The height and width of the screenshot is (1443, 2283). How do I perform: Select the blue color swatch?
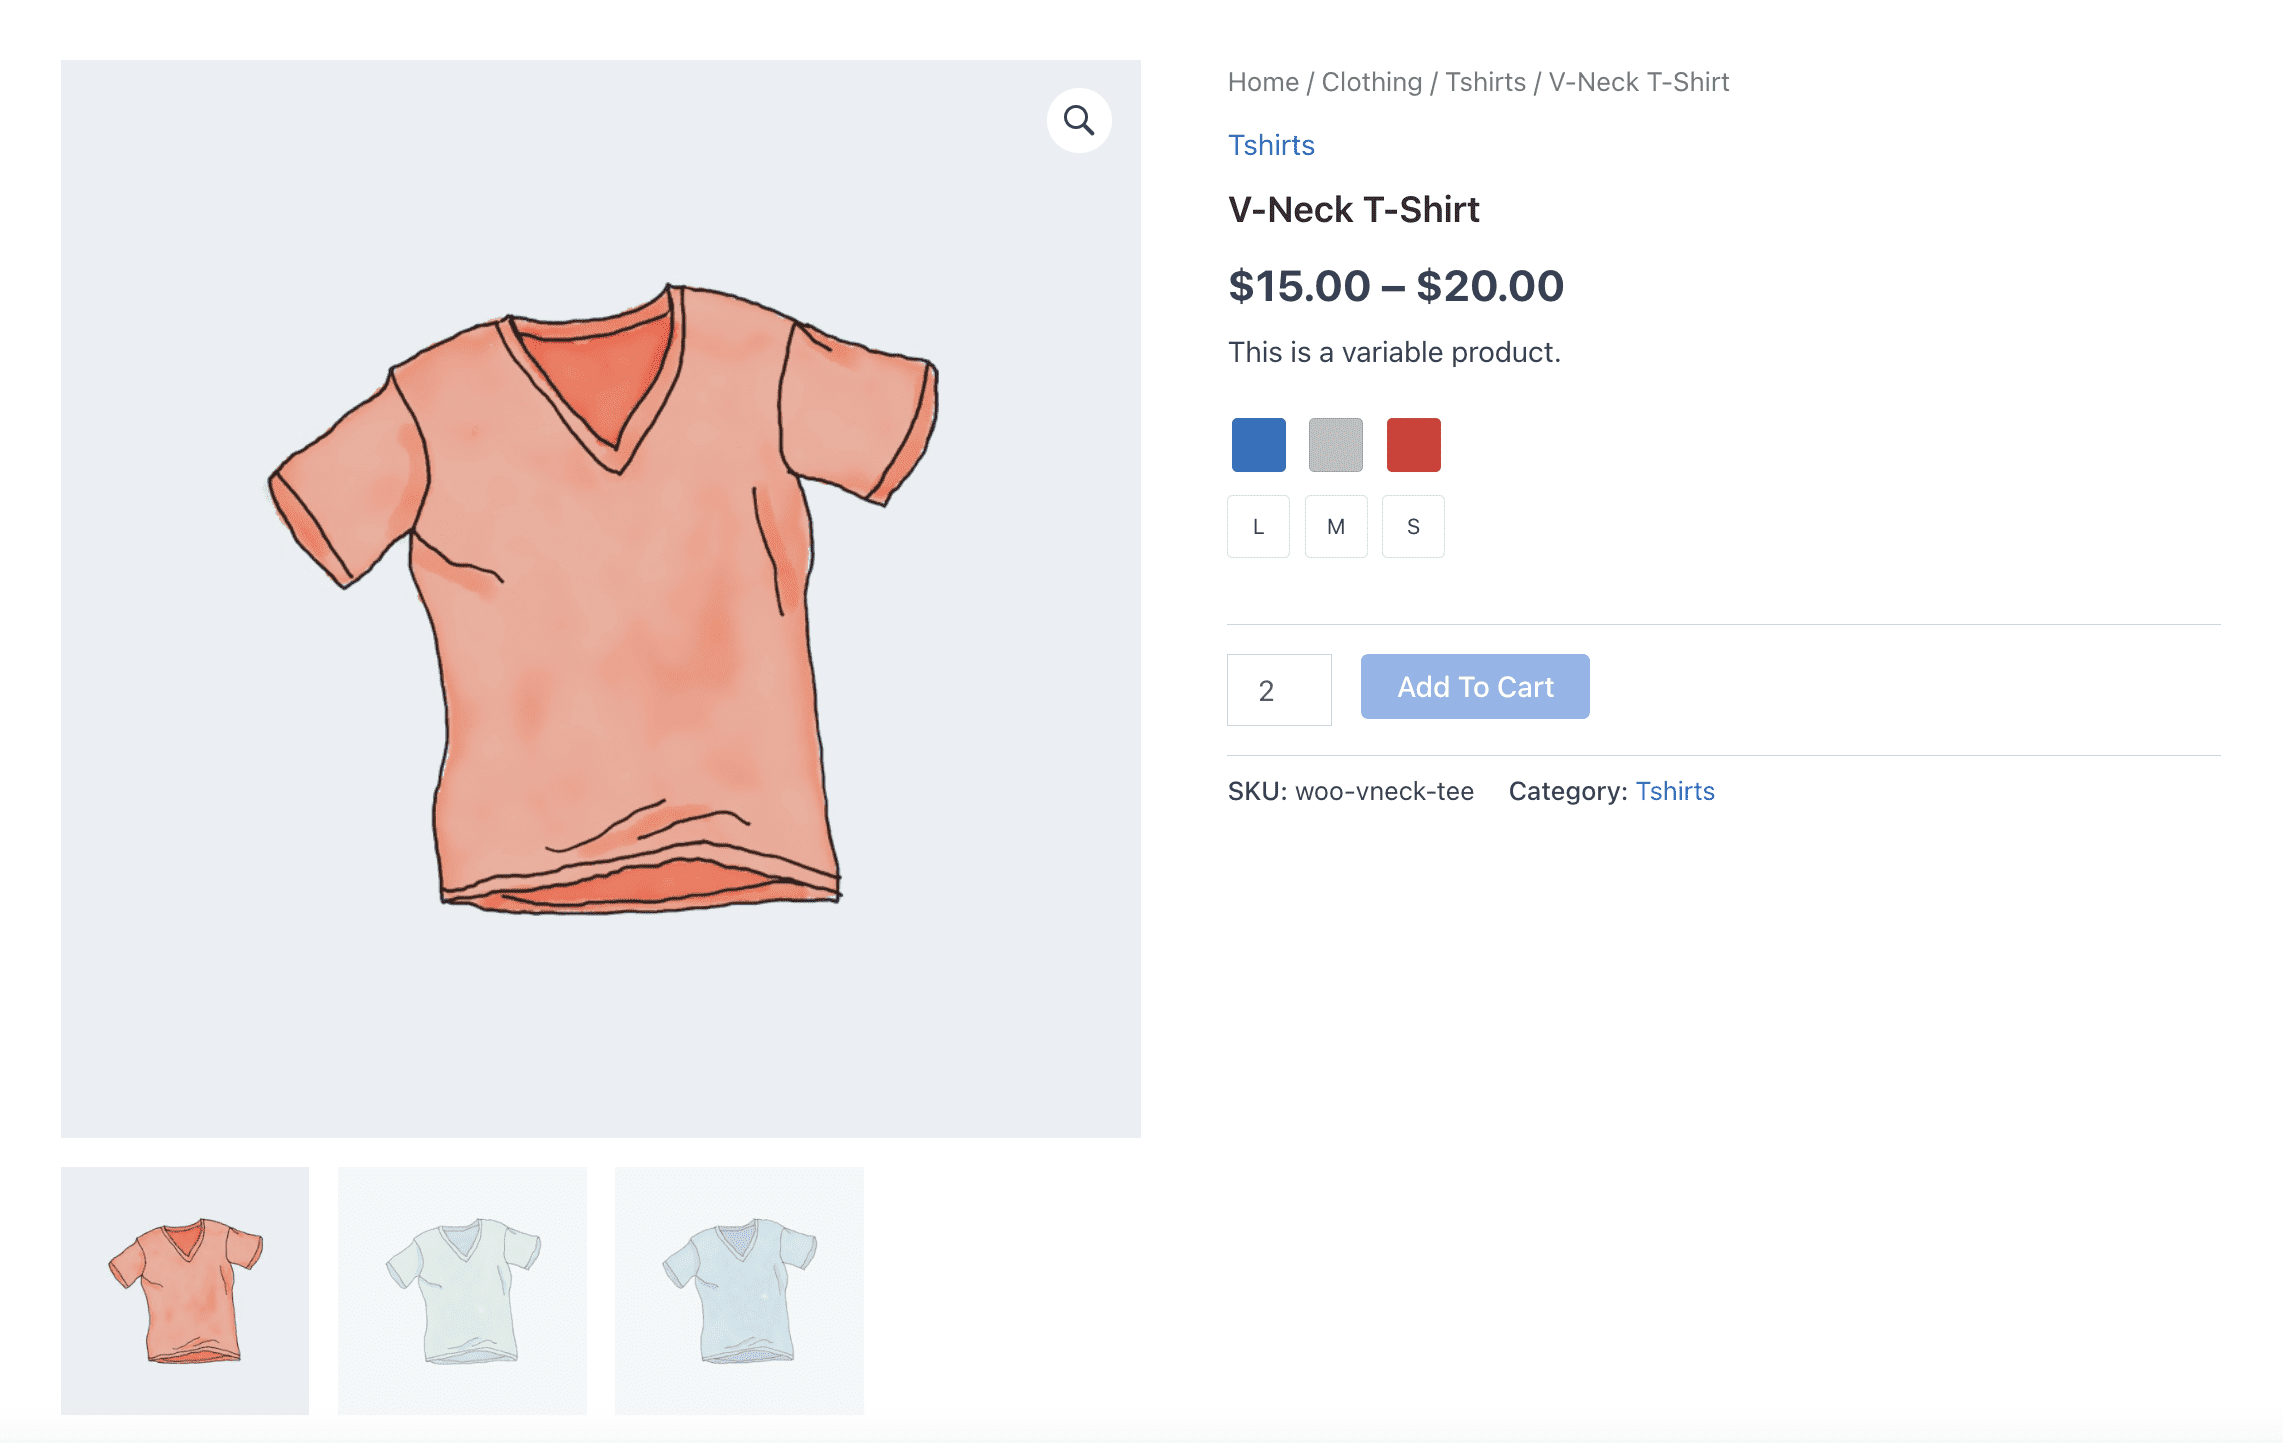click(1258, 444)
